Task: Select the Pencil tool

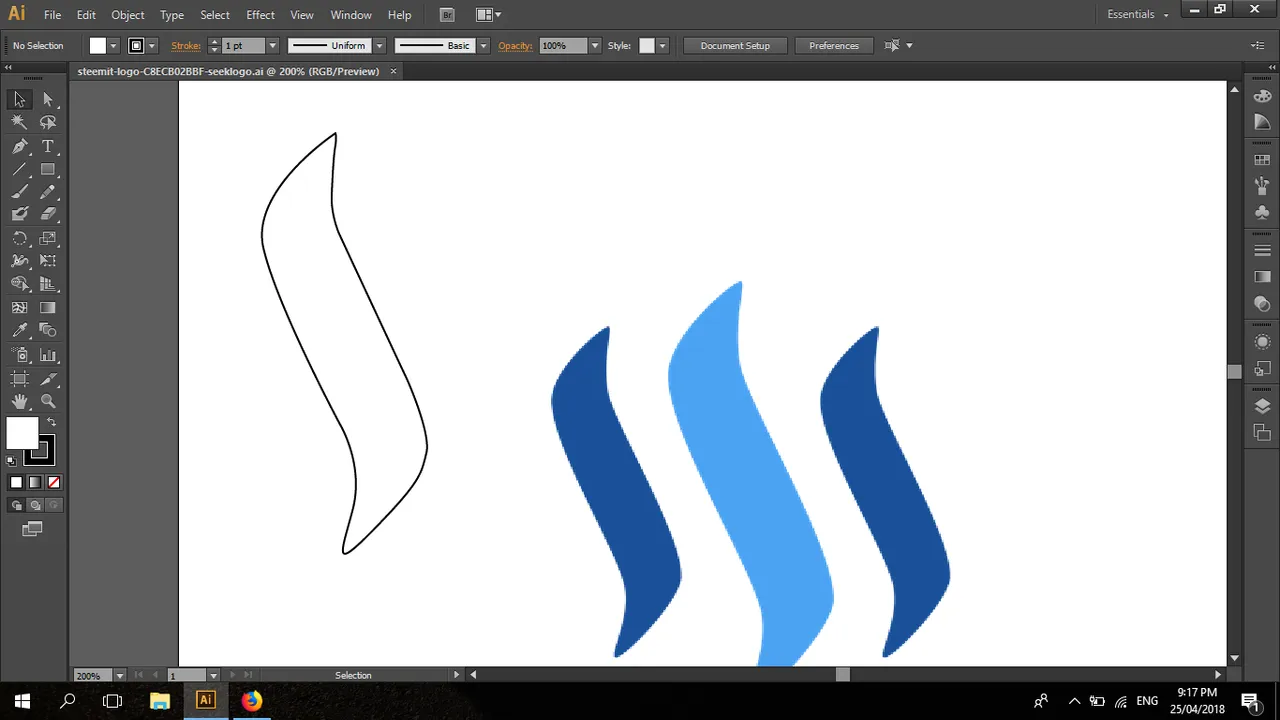Action: click(x=48, y=192)
